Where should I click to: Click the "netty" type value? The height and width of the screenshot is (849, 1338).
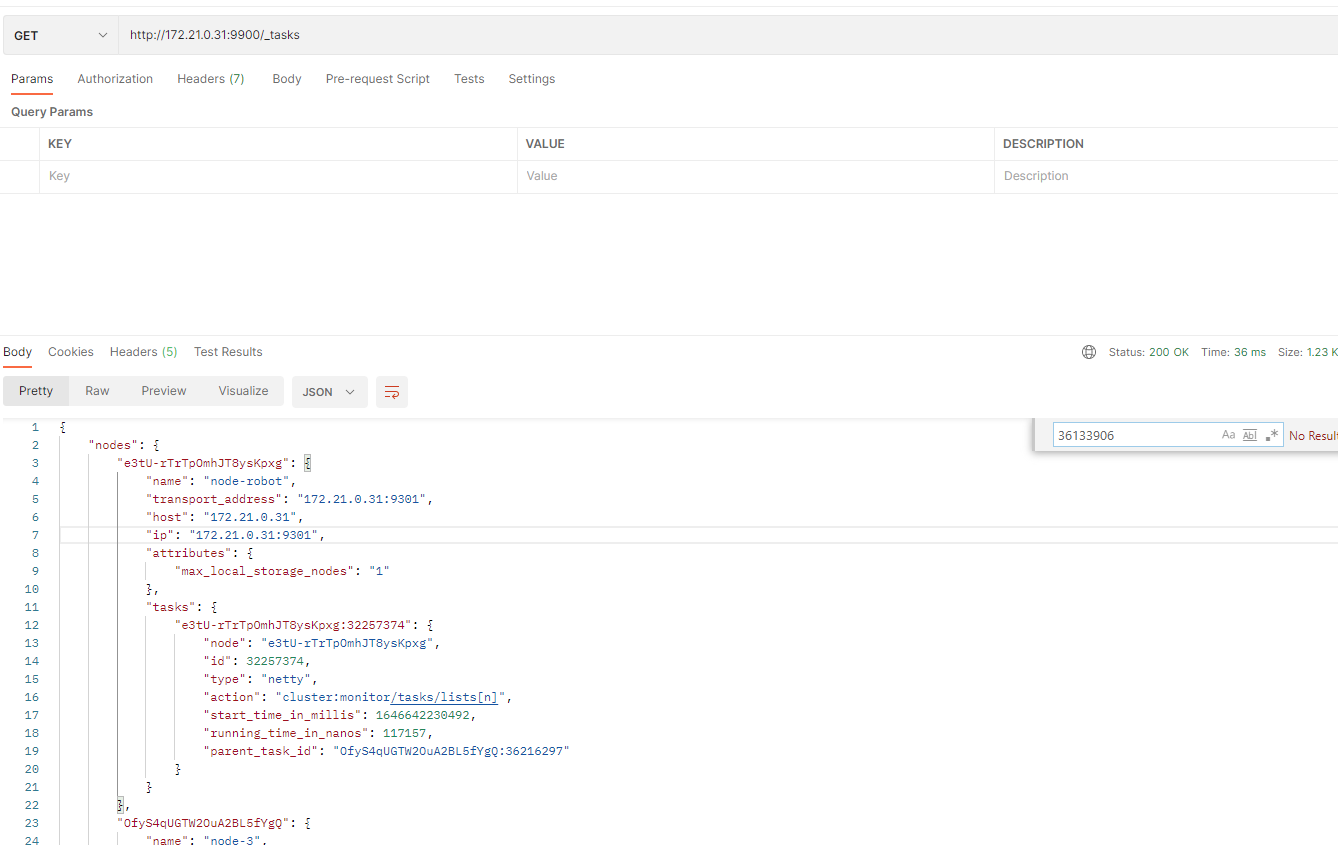tap(286, 679)
